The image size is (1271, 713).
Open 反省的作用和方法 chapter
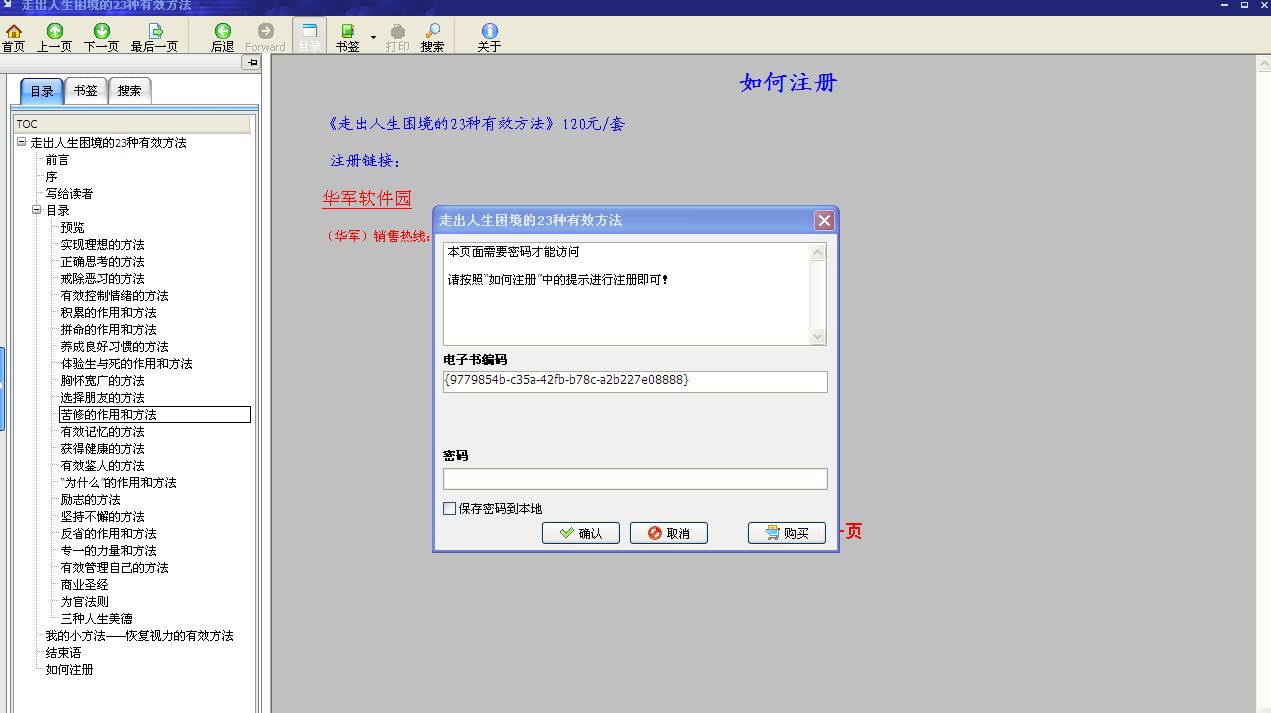tap(108, 534)
